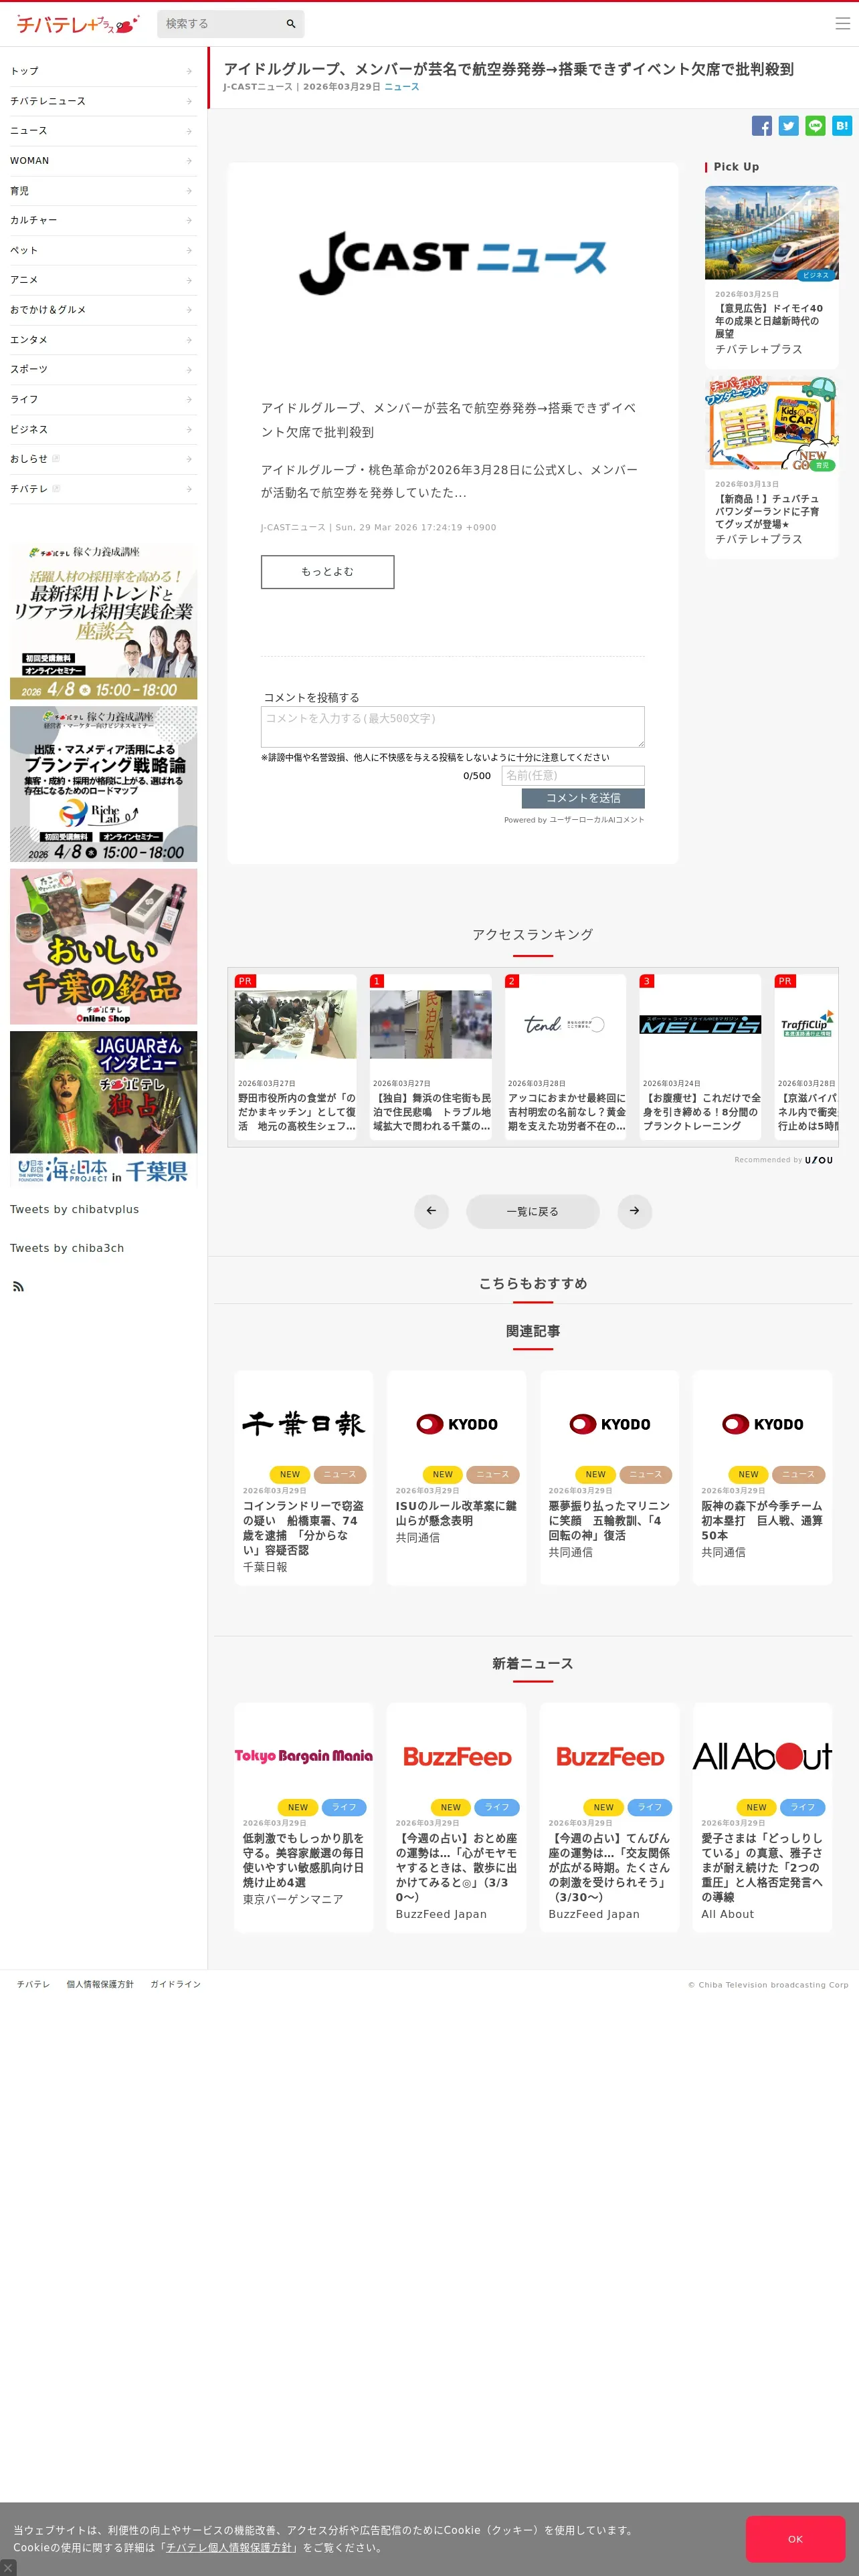Open ranking item 舞浜の住宅街 thumbnail
This screenshot has width=859, height=2576.
tap(431, 1025)
